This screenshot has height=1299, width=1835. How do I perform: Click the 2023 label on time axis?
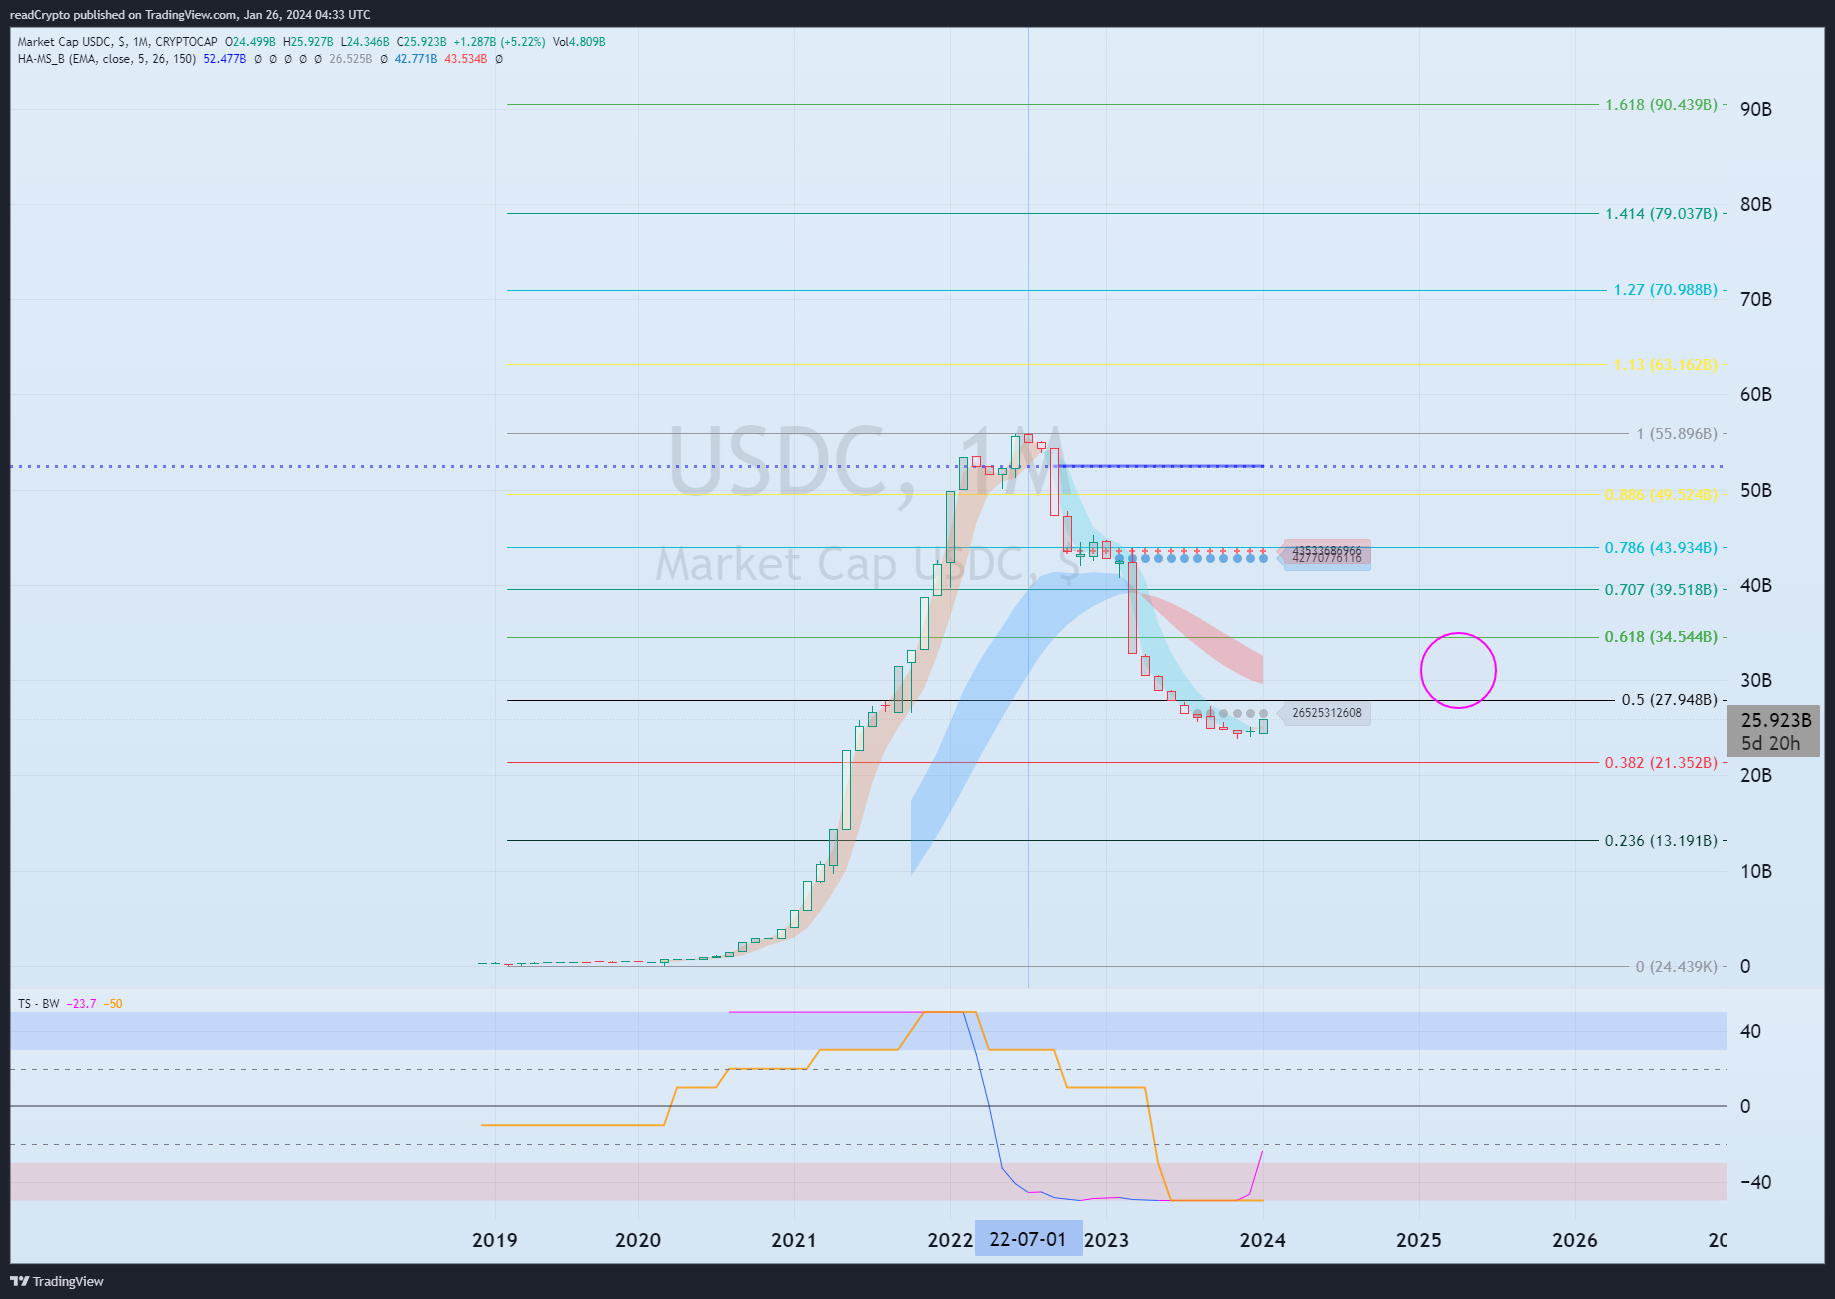(x=1107, y=1240)
